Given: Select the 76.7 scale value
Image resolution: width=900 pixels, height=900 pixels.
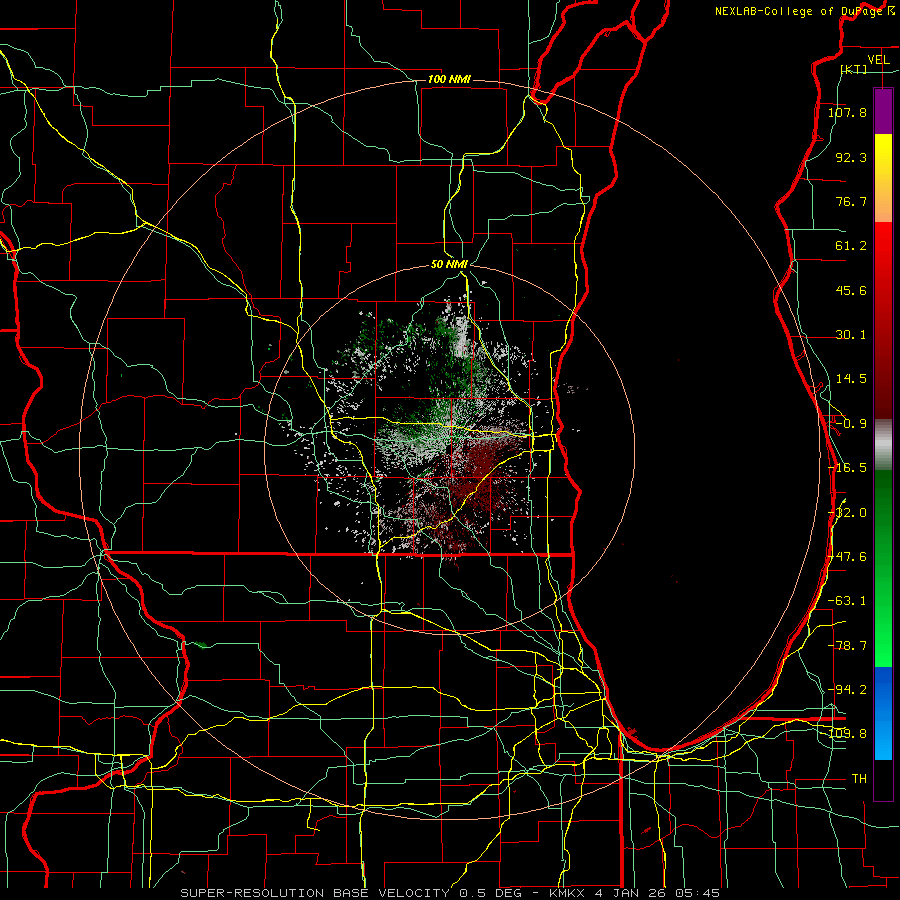Looking at the screenshot, I should click(x=851, y=201).
